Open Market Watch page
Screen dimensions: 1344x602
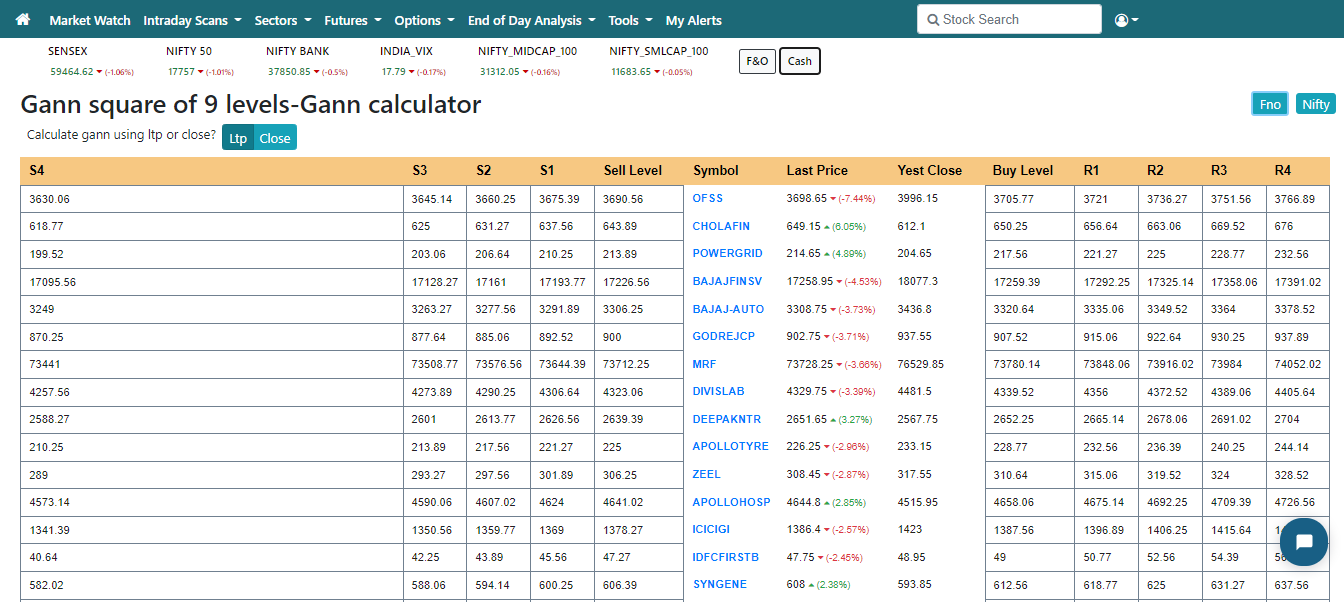[x=90, y=20]
